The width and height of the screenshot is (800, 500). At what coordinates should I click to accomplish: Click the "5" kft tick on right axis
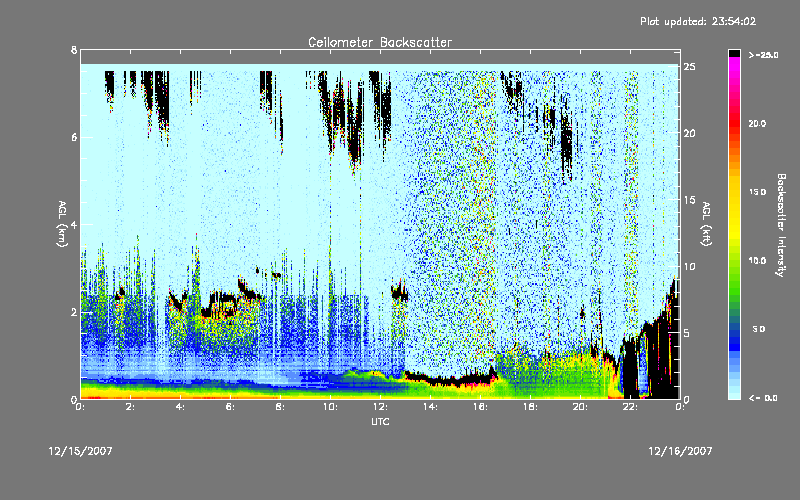click(x=687, y=333)
